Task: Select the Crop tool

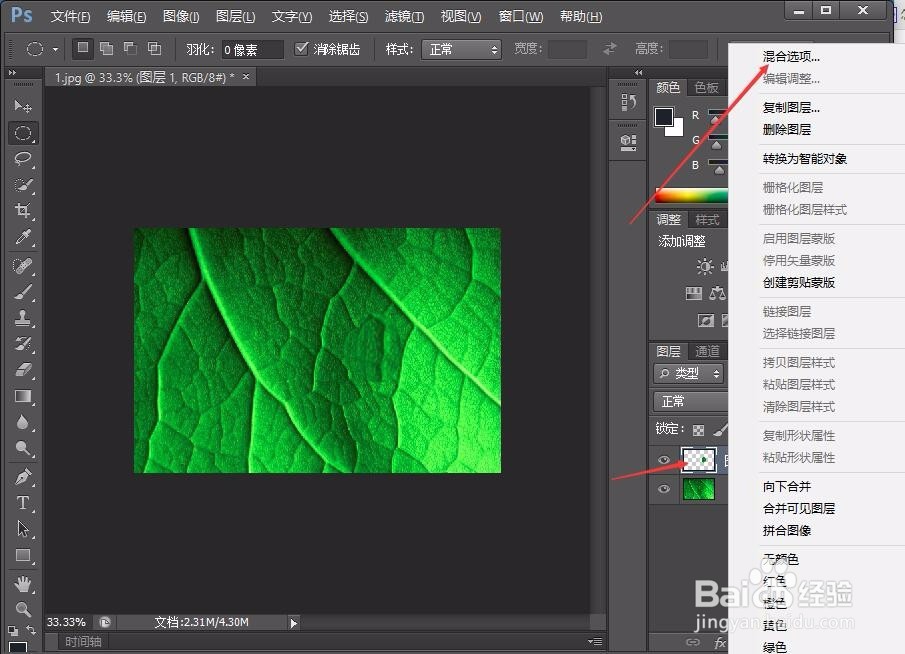Action: point(23,211)
